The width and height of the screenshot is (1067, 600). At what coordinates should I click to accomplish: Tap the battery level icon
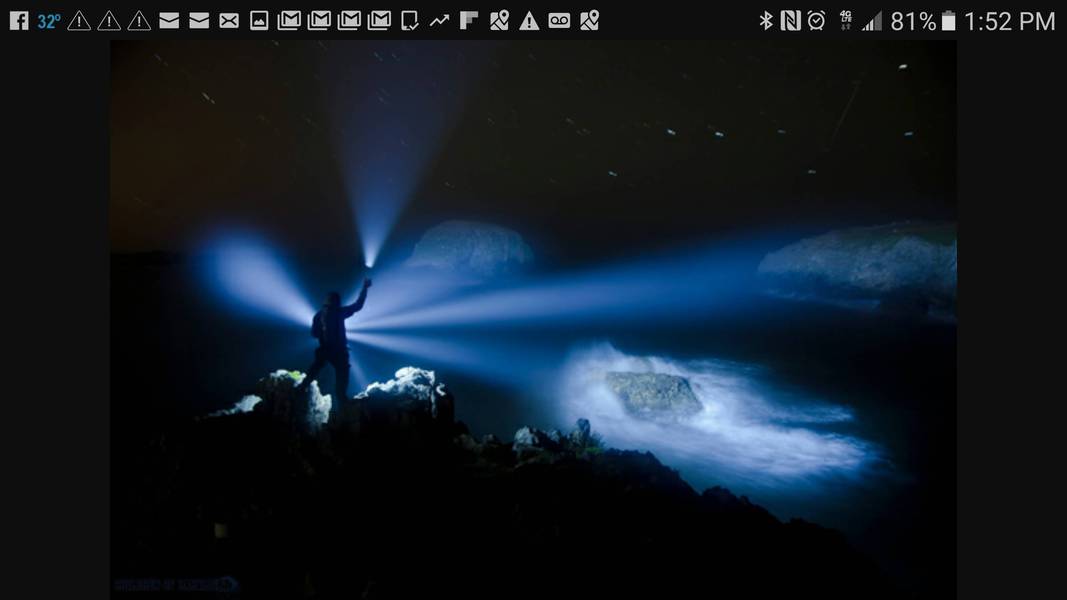pyautogui.click(x=948, y=20)
